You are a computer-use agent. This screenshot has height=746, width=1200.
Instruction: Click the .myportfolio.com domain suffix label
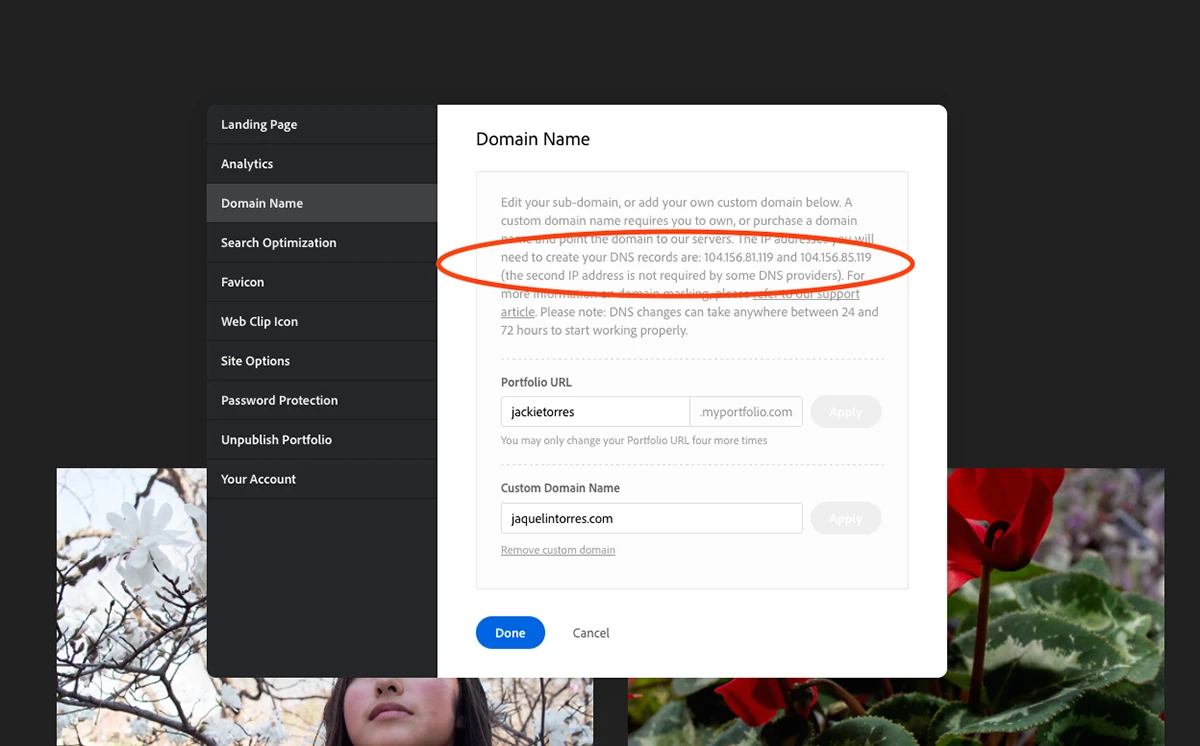click(746, 411)
